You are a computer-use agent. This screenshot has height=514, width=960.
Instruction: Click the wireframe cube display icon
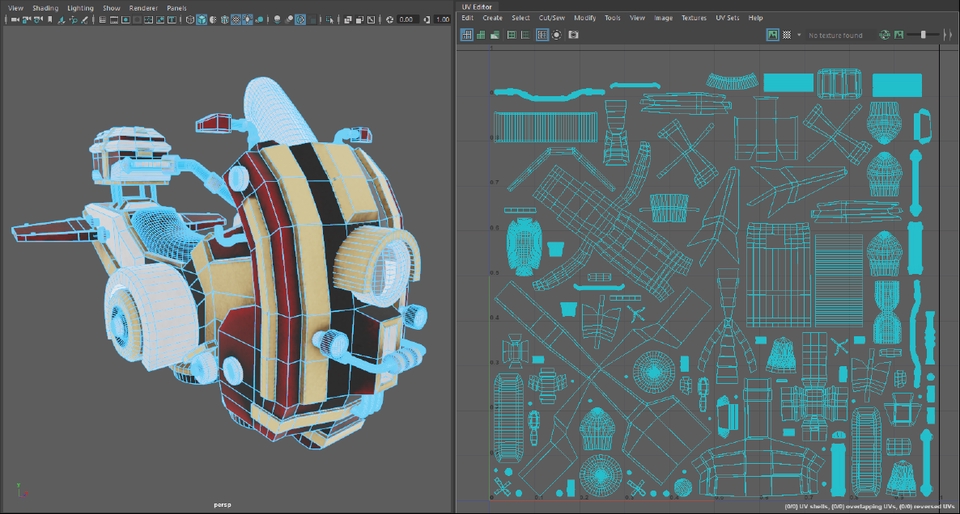[190, 19]
